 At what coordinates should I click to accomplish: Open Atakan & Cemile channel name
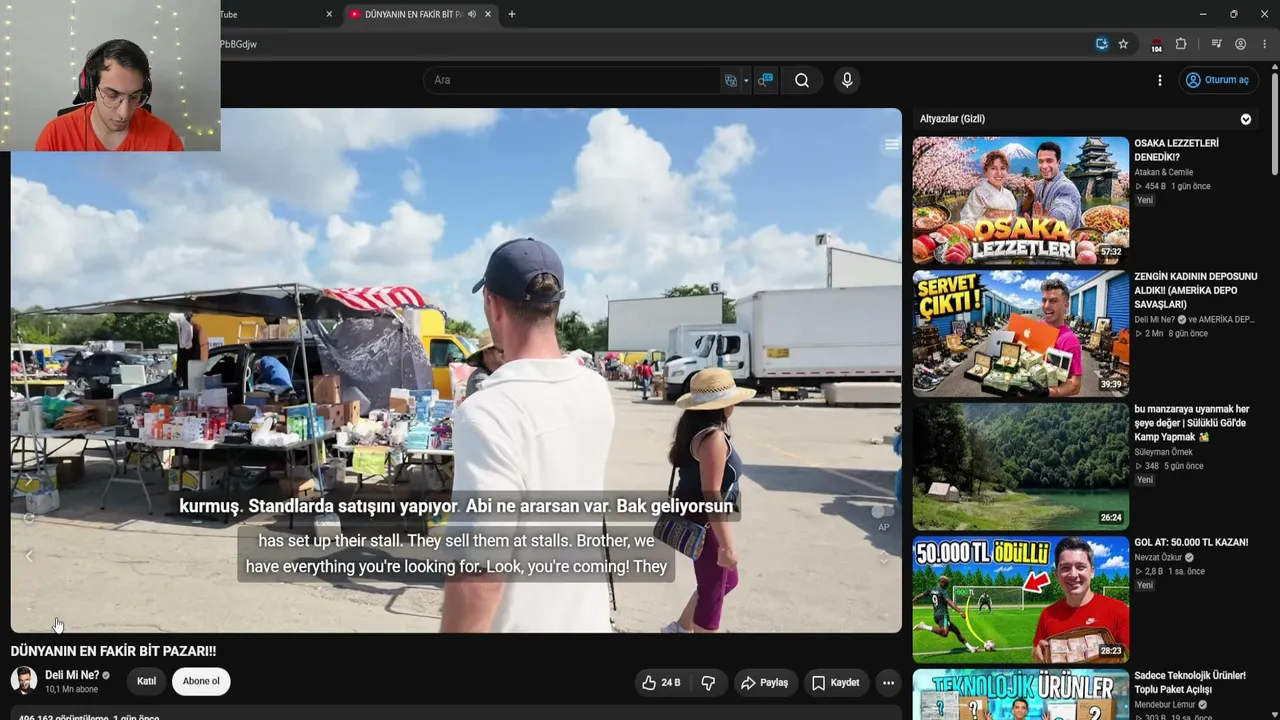pyautogui.click(x=1164, y=172)
